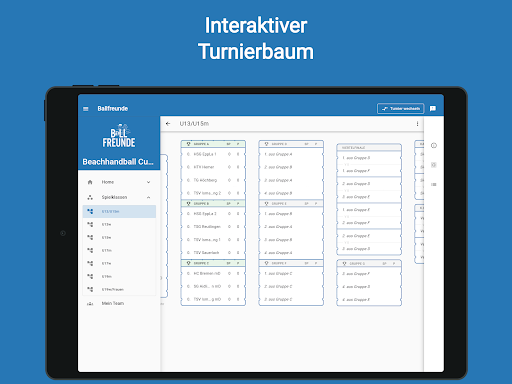
Task: Click the info circle icon in right rail
Action: click(x=434, y=145)
